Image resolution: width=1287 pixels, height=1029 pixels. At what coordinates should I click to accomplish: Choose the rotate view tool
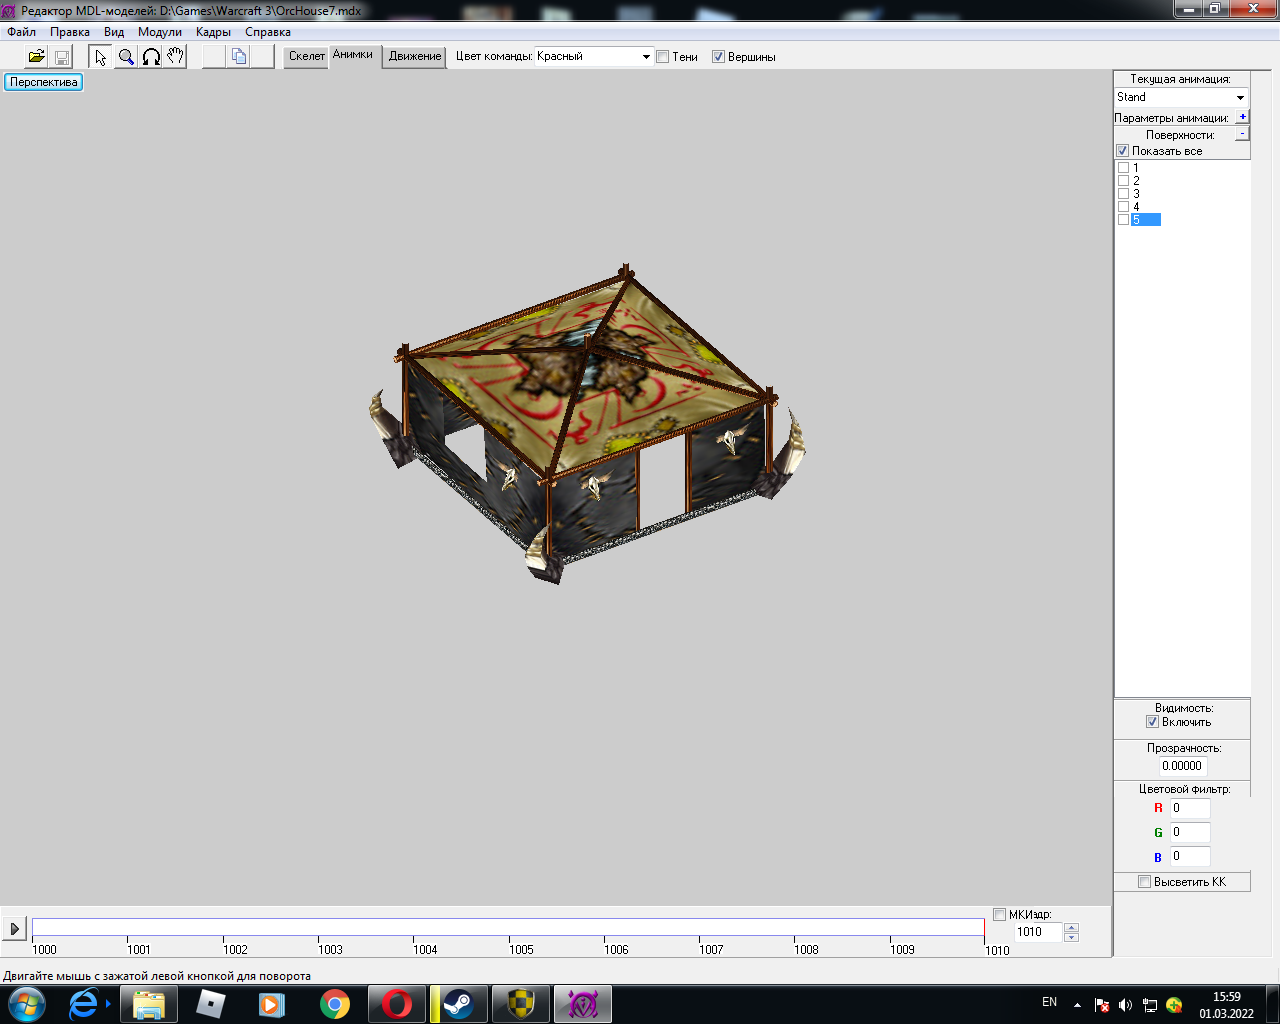pos(151,57)
